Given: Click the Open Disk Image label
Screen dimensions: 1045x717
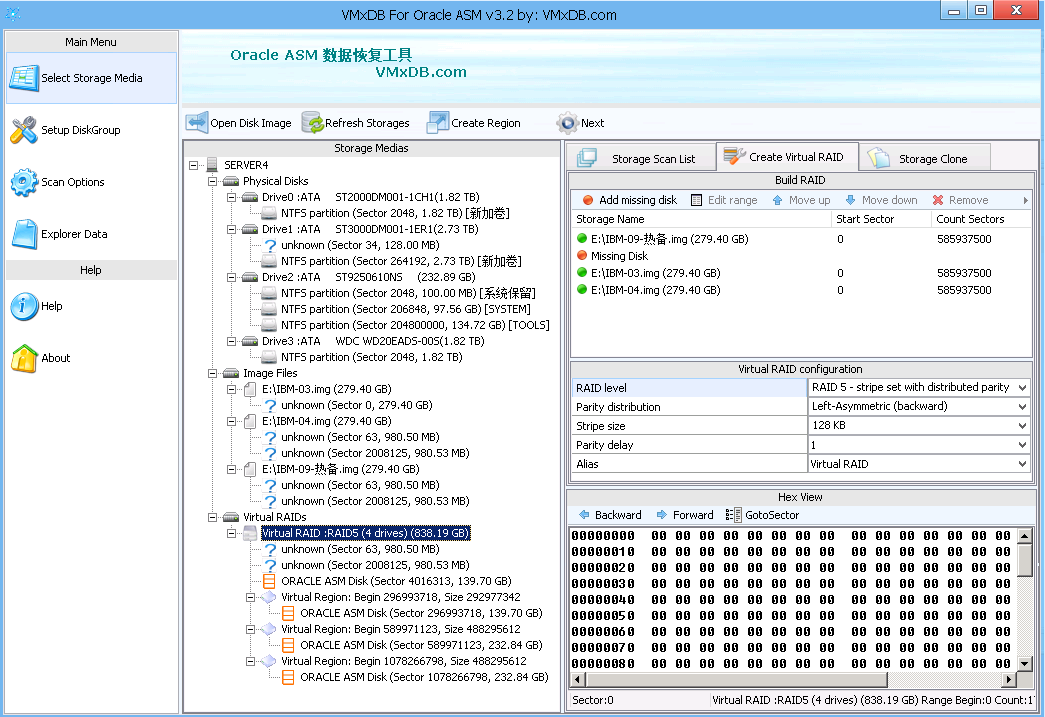Looking at the screenshot, I should pos(251,123).
